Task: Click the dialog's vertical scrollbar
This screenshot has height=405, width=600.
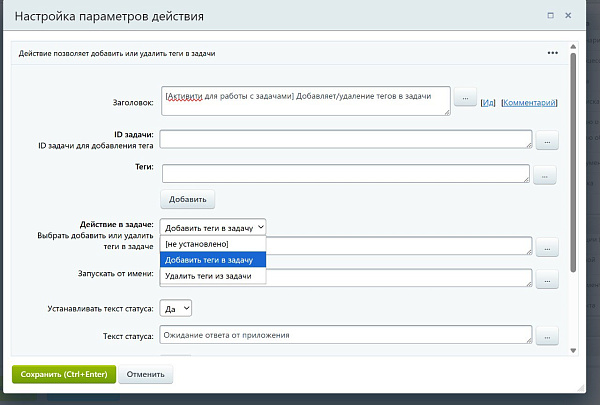Action: point(573,160)
